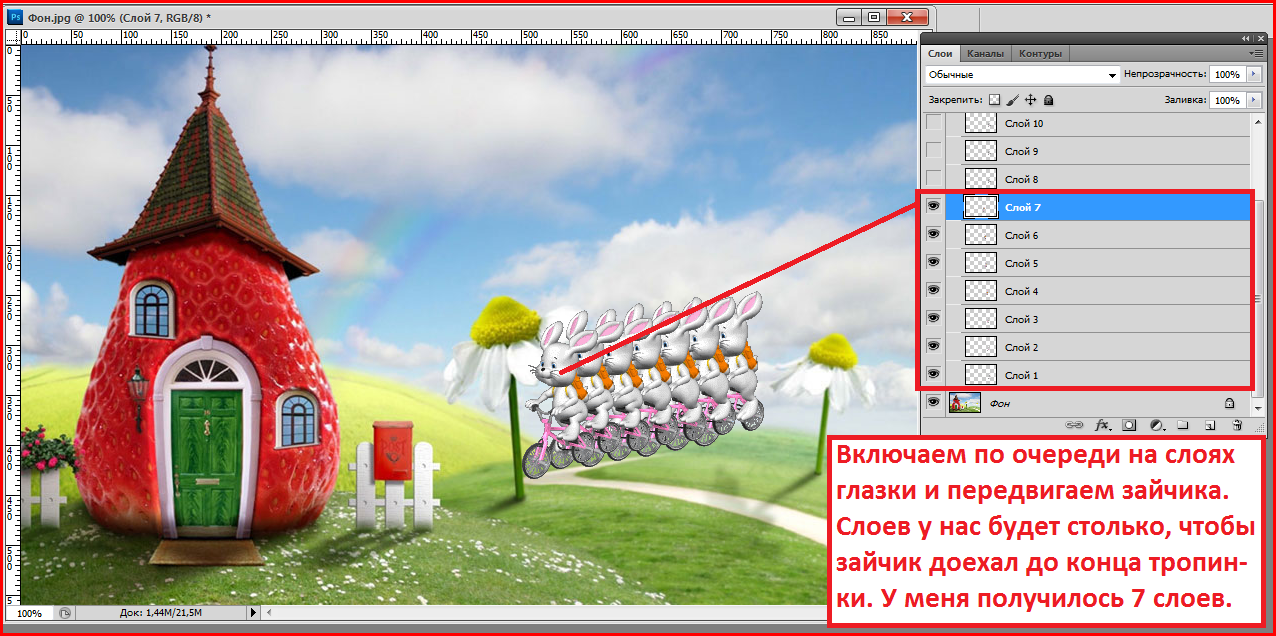1276x636 pixels.
Task: Create a new layer group folder
Action: coord(1181,425)
